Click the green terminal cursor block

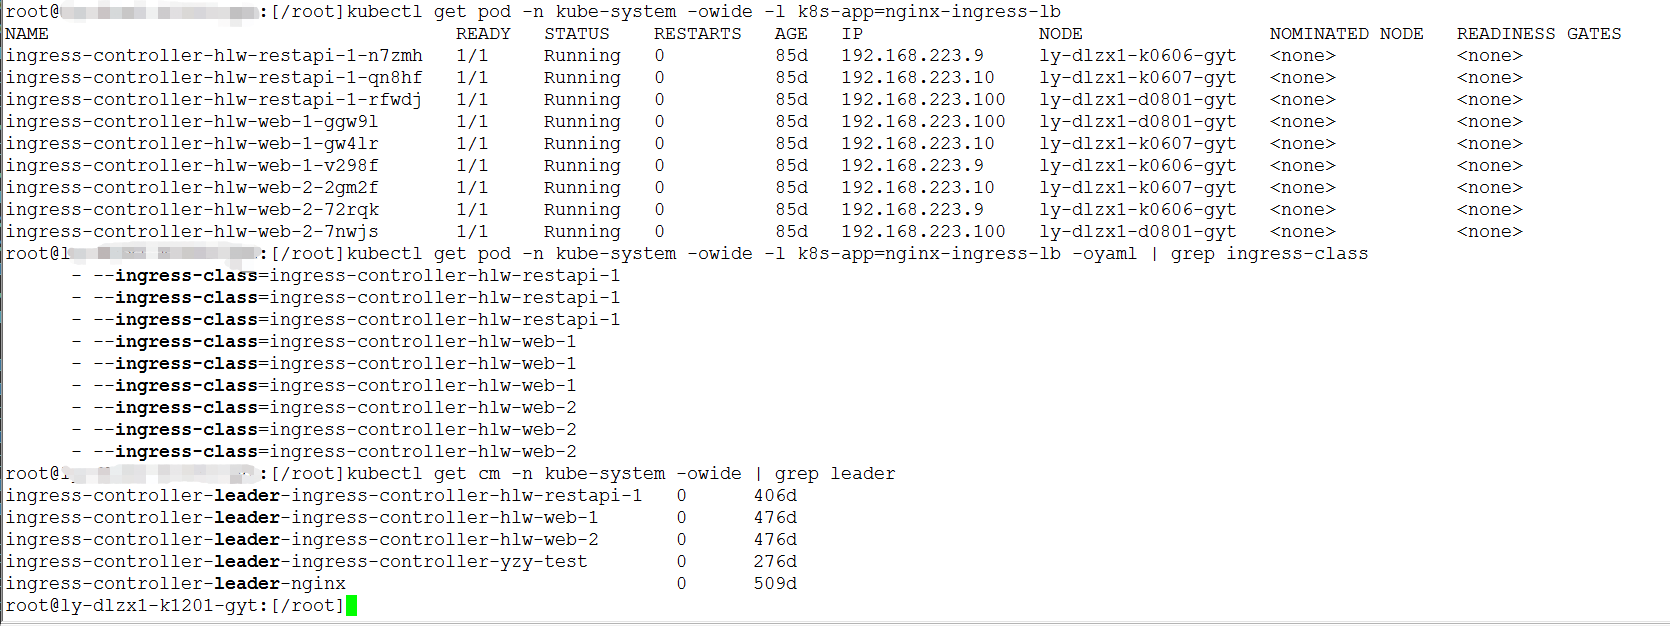(351, 605)
